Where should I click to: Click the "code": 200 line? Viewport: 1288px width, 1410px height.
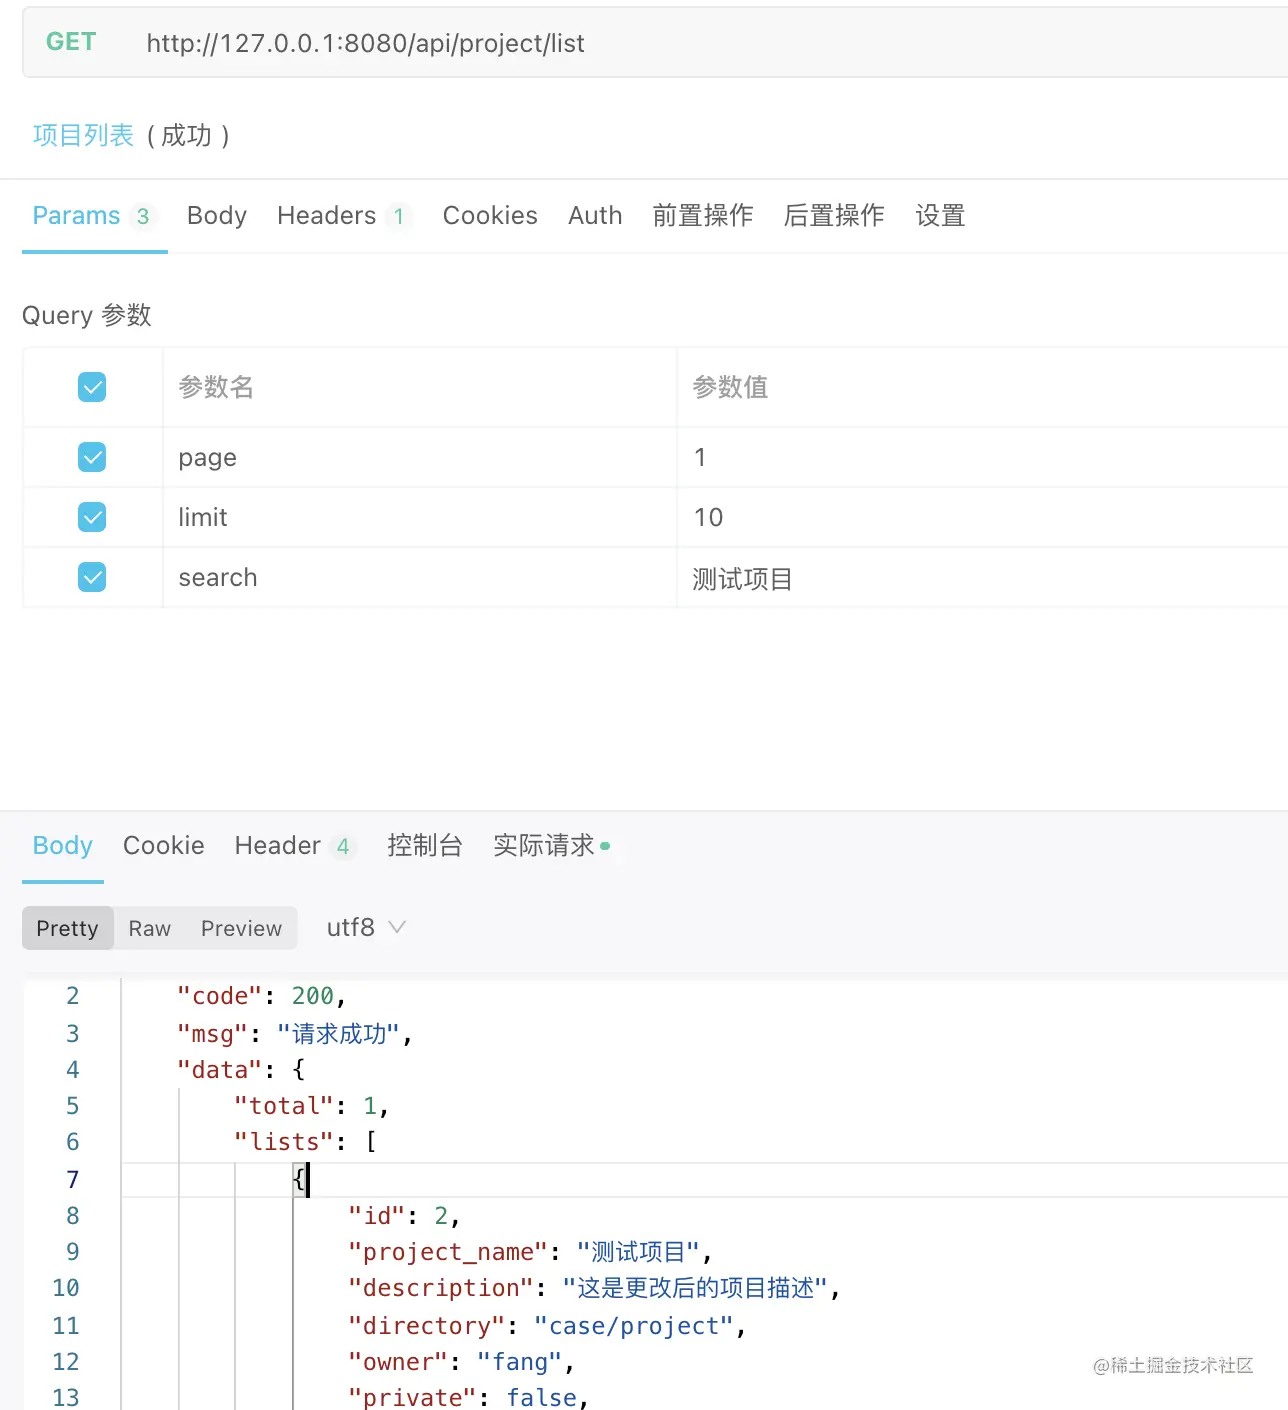261,996
